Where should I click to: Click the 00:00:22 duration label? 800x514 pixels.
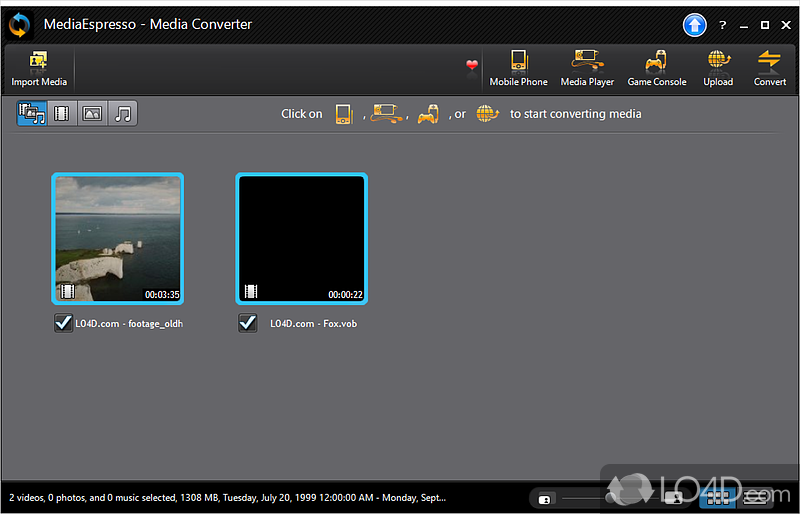(345, 295)
